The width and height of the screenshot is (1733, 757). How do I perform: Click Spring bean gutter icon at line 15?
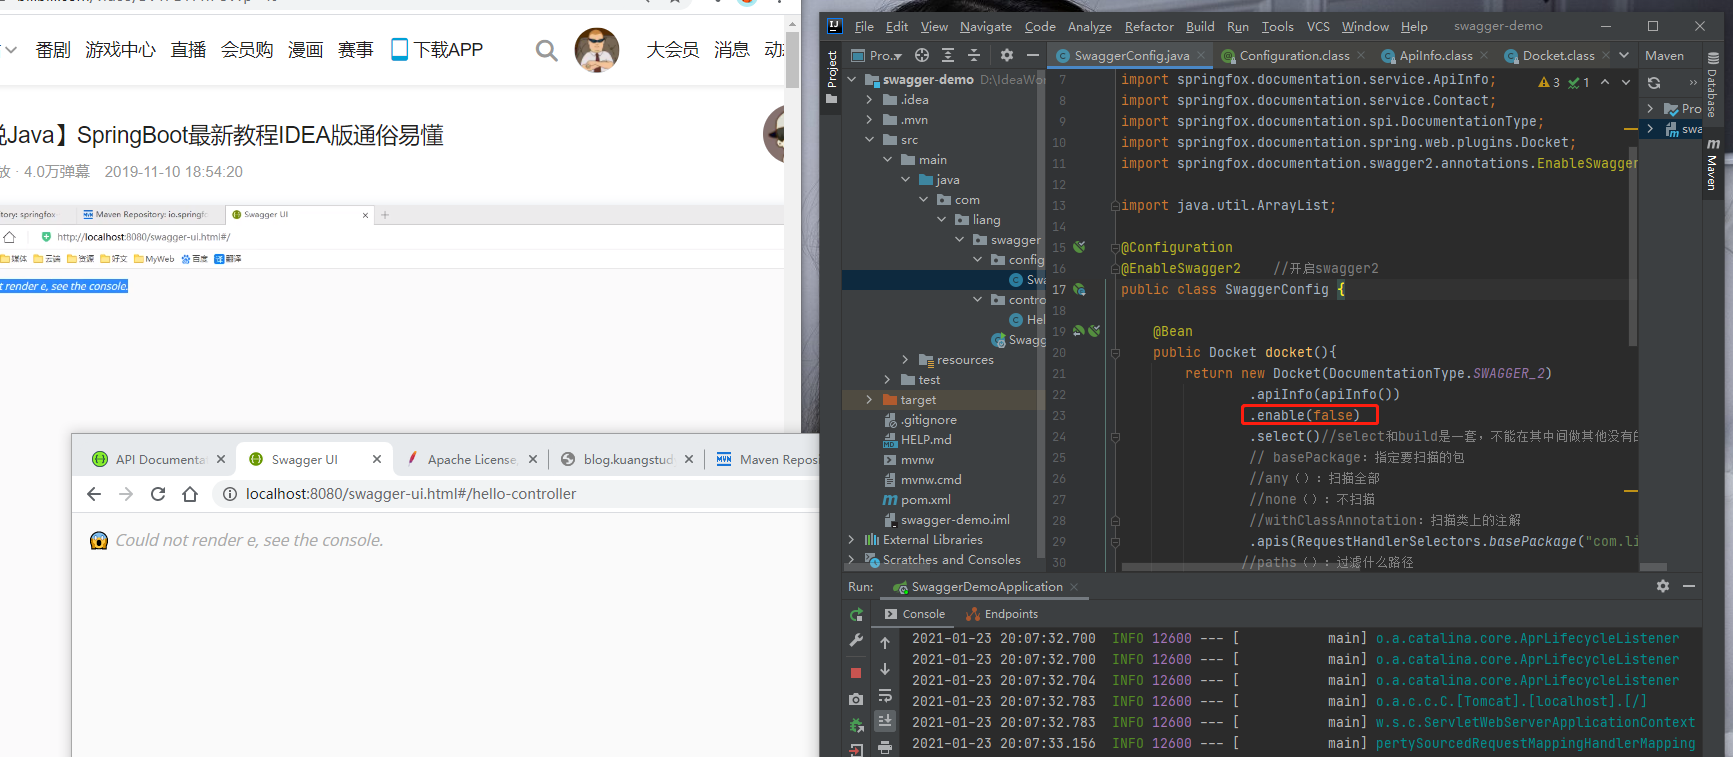point(1079,247)
